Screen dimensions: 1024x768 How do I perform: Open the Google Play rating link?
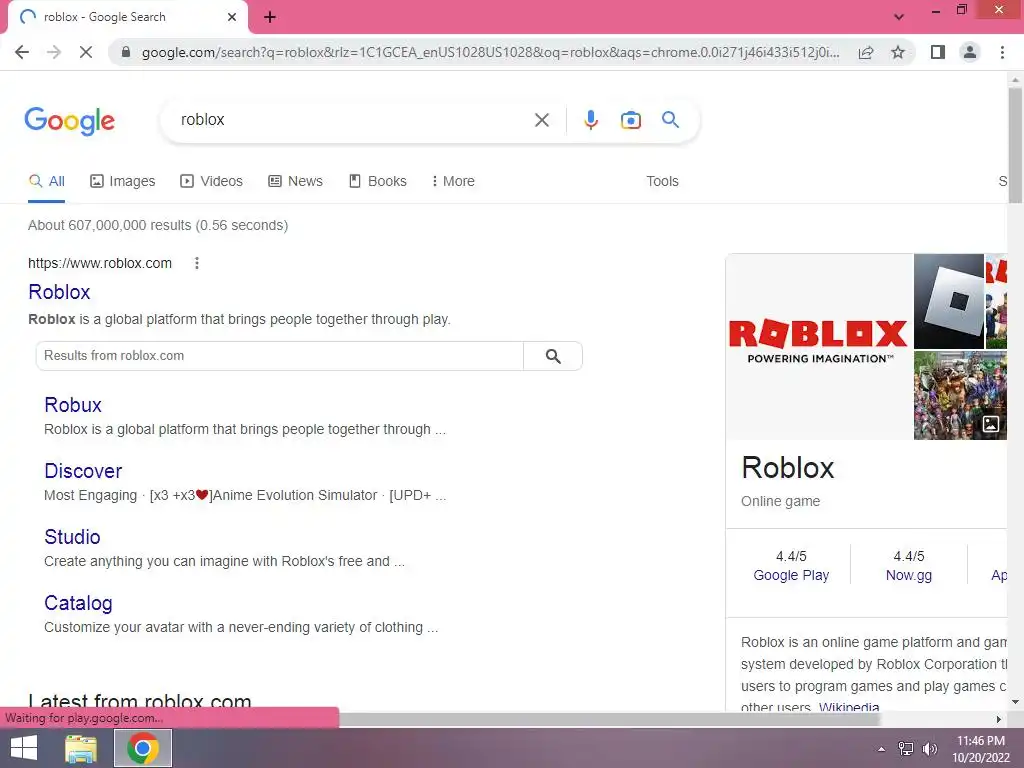point(791,575)
